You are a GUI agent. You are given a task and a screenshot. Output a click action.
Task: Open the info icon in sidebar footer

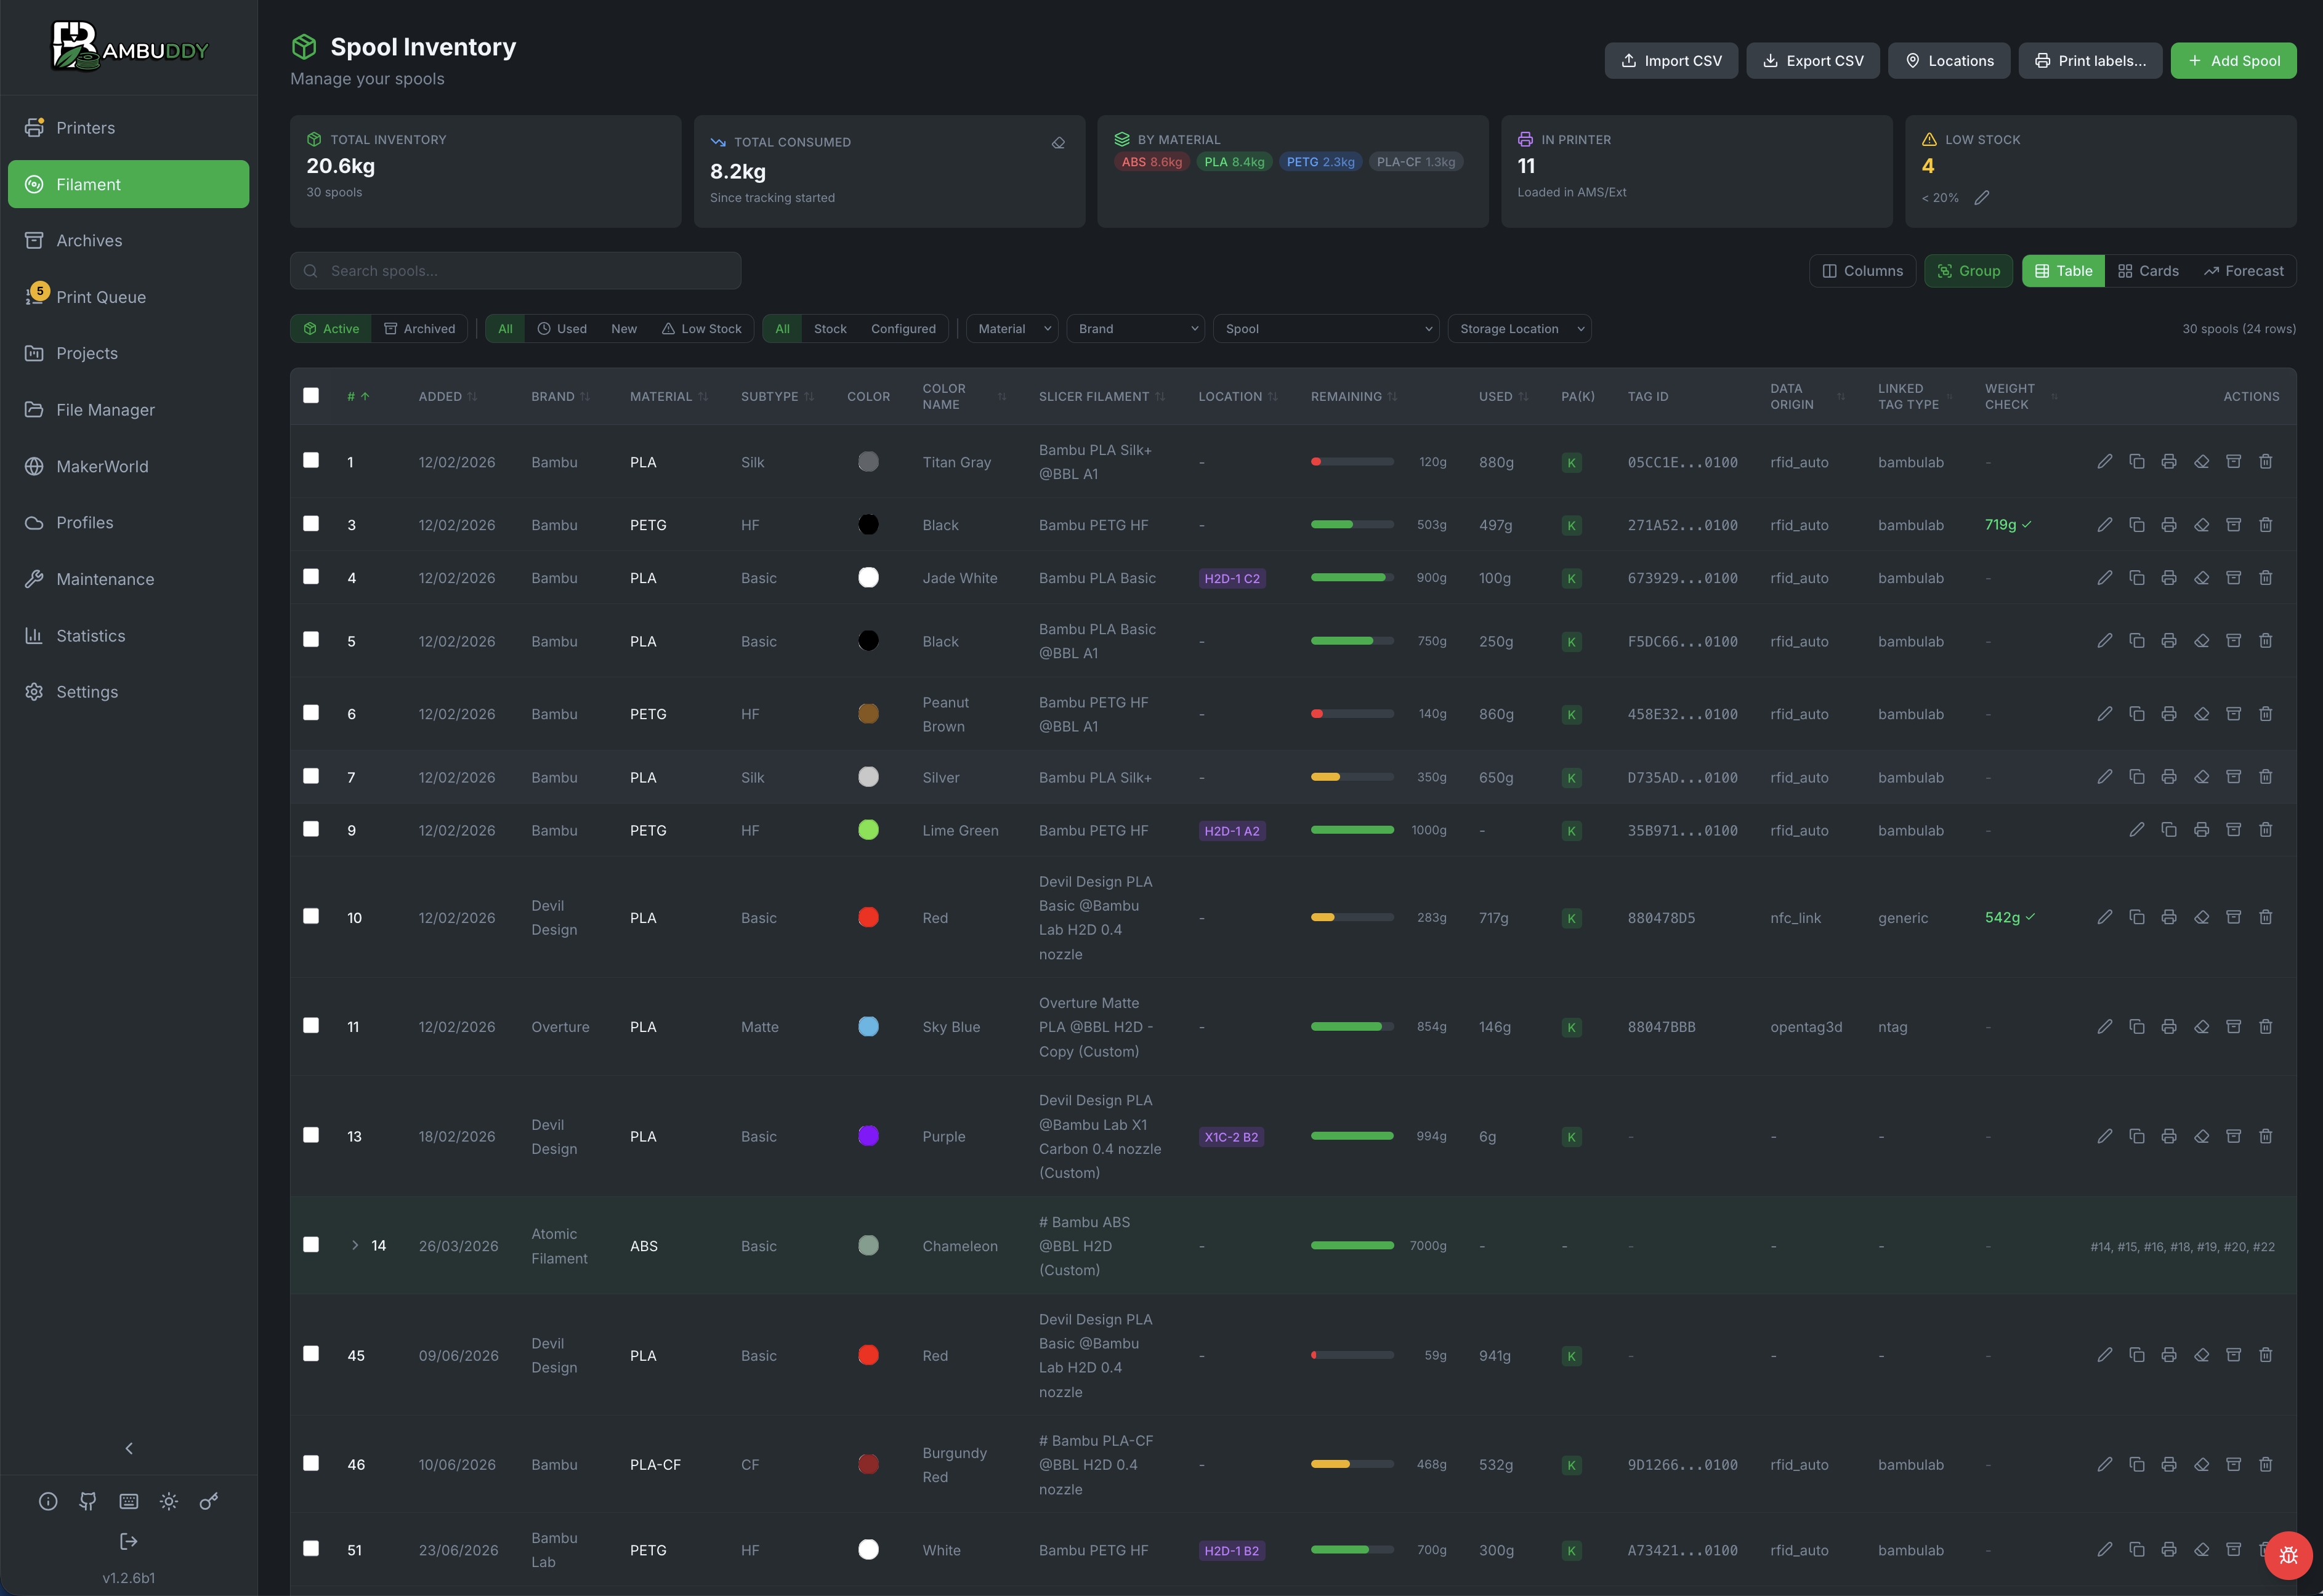[x=48, y=1501]
